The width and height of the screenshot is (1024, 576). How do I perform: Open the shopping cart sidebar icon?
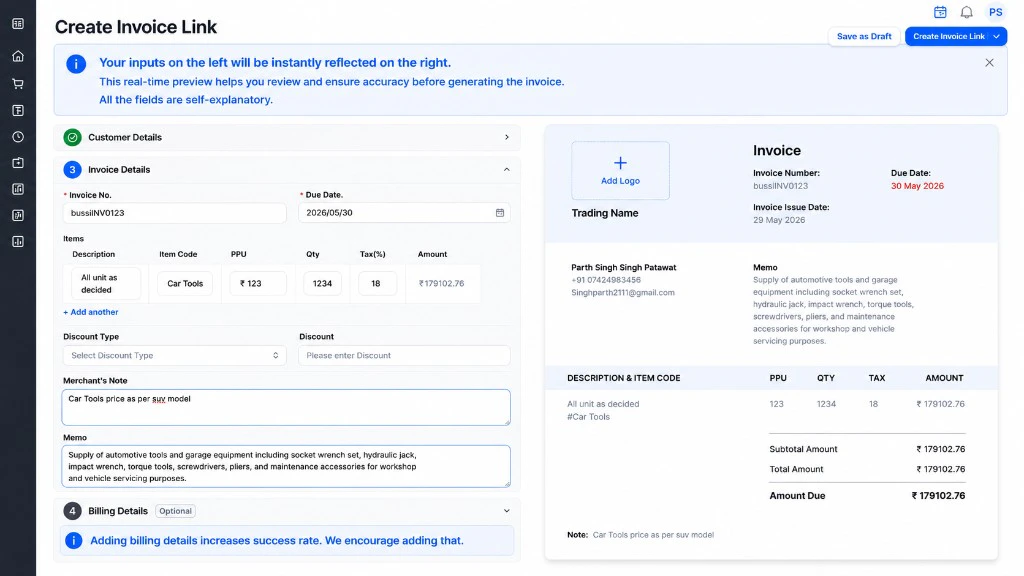[x=18, y=84]
